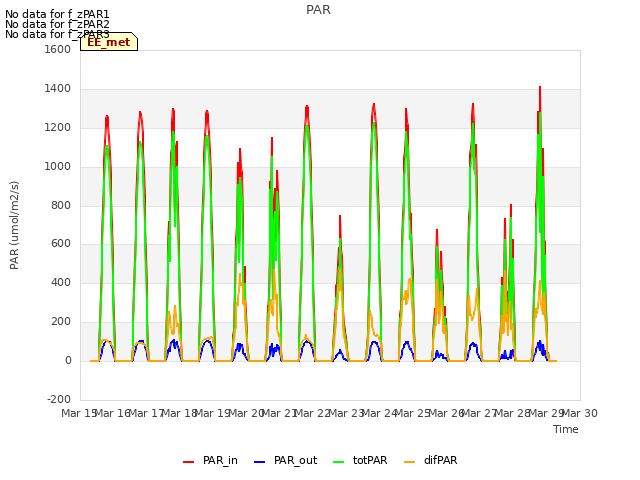640x480 pixels.
Task: Toggle difPAR series in legend
Action: pyautogui.click(x=431, y=460)
